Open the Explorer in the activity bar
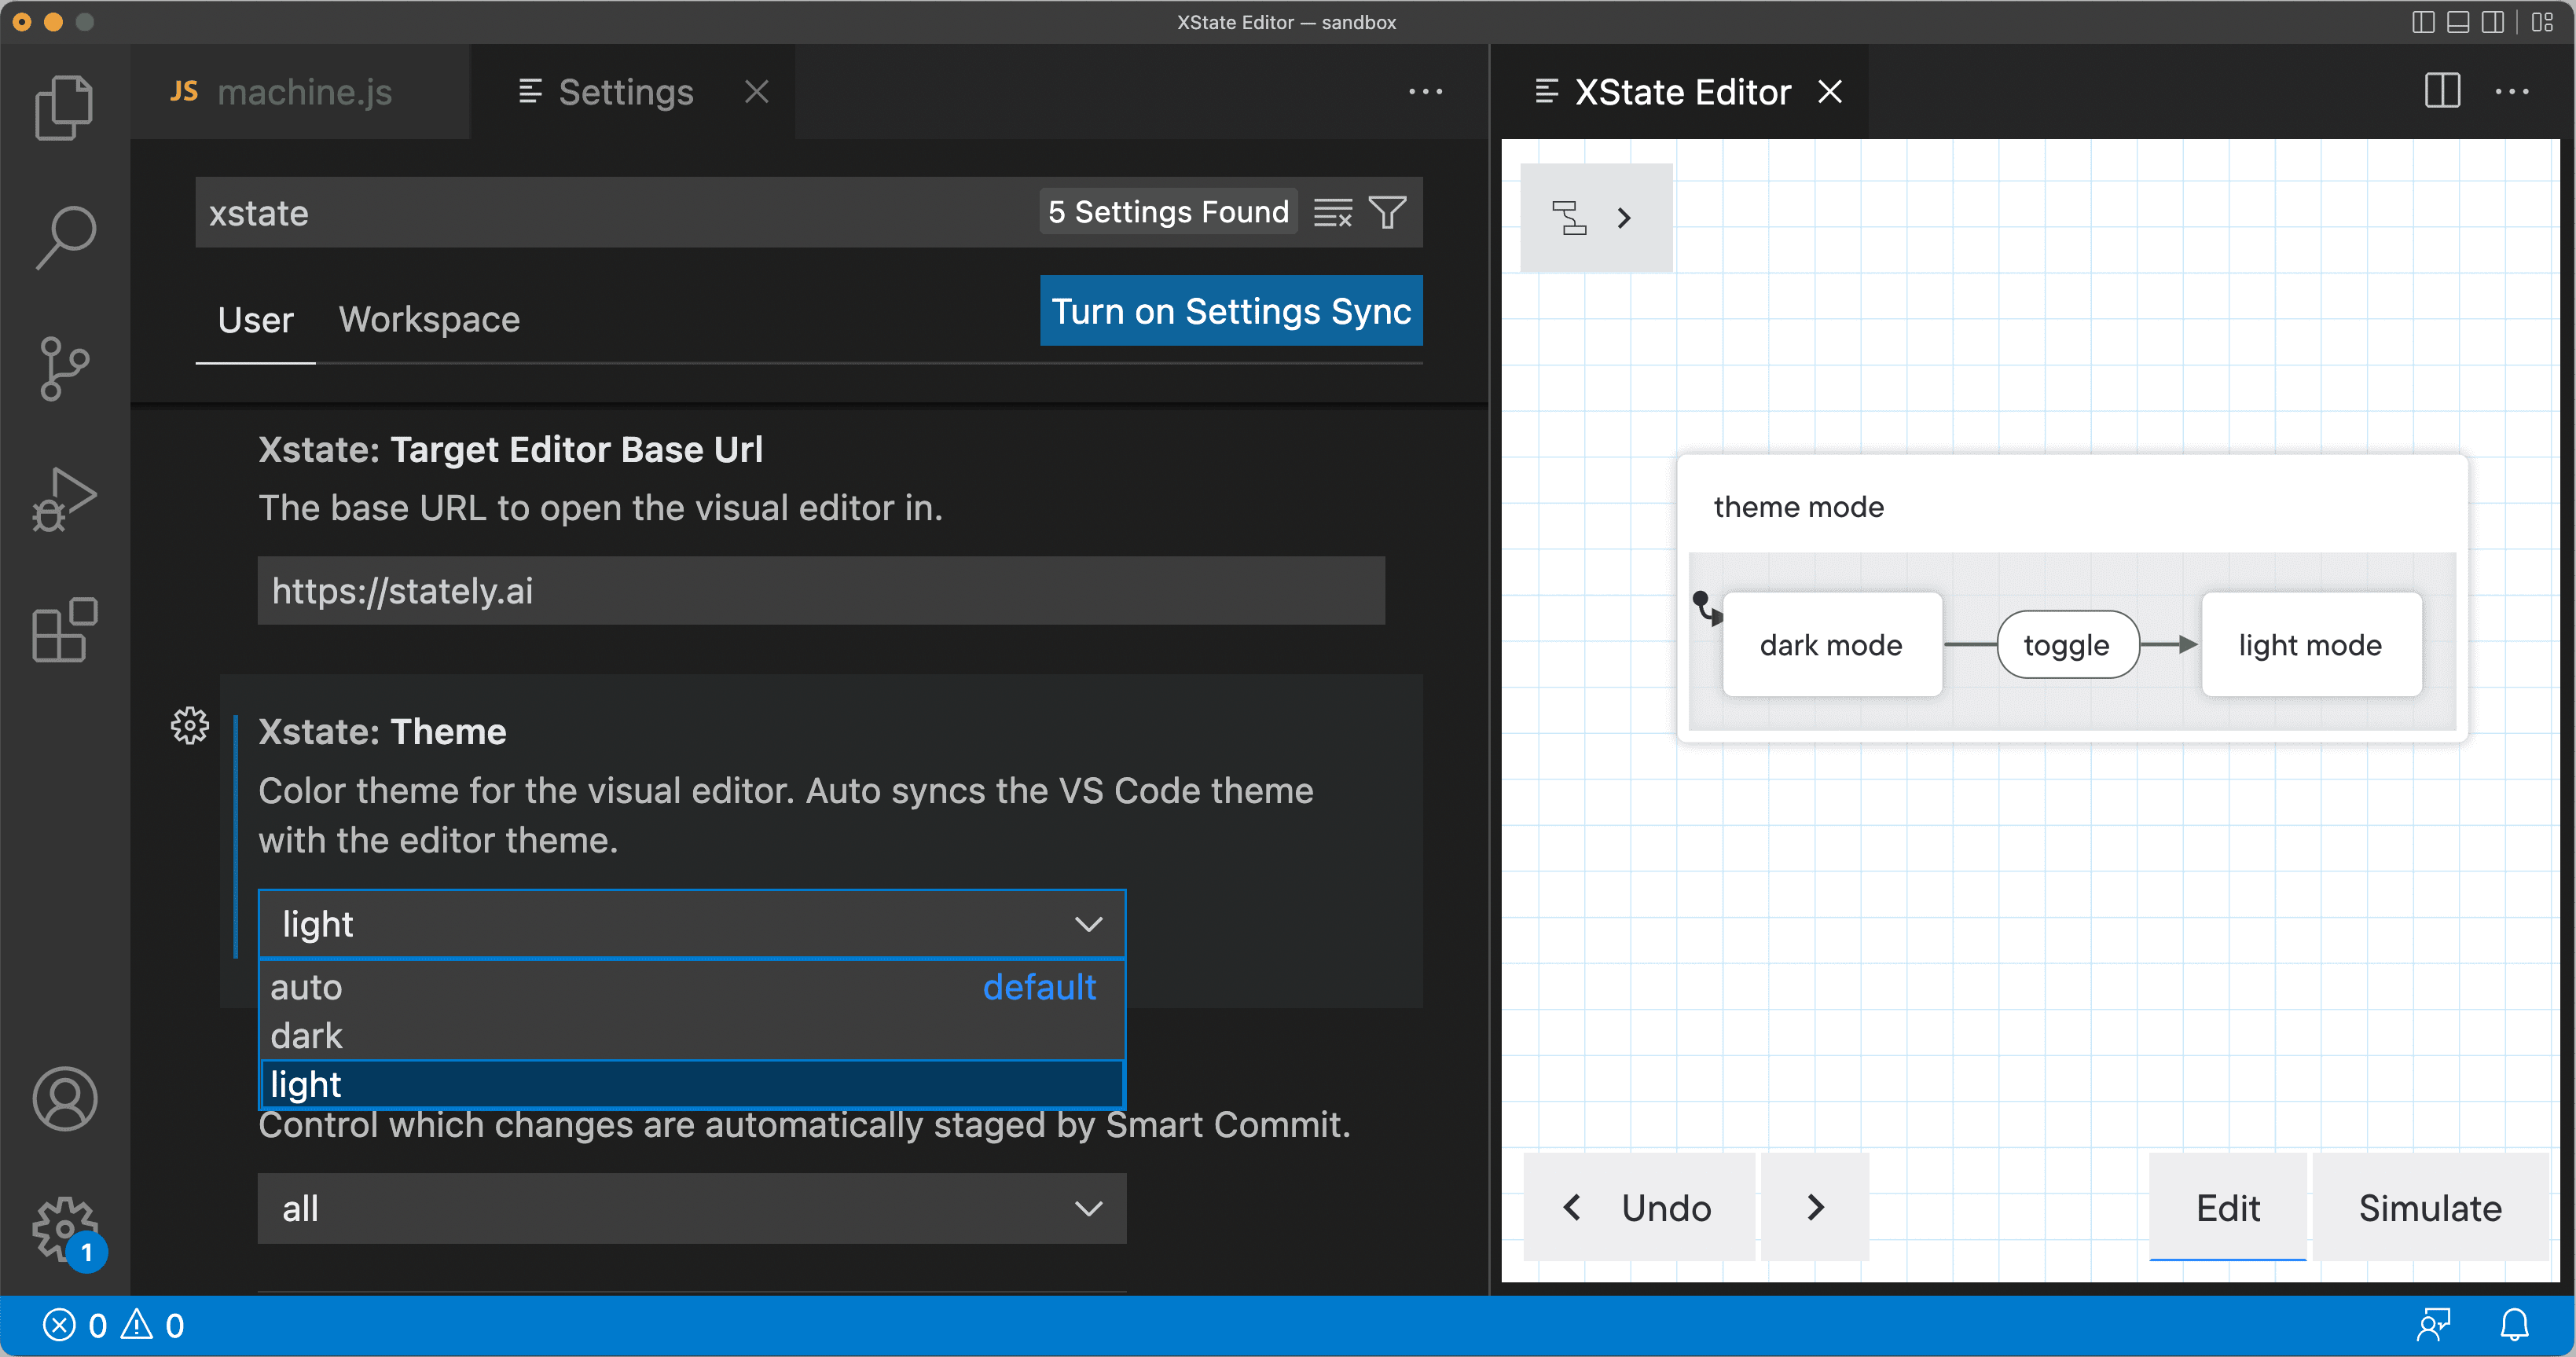Image resolution: width=2576 pixels, height=1357 pixels. click(x=64, y=106)
